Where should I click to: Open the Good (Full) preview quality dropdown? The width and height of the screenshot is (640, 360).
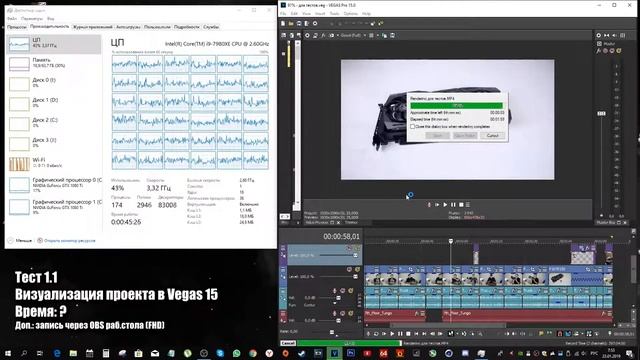(x=353, y=36)
